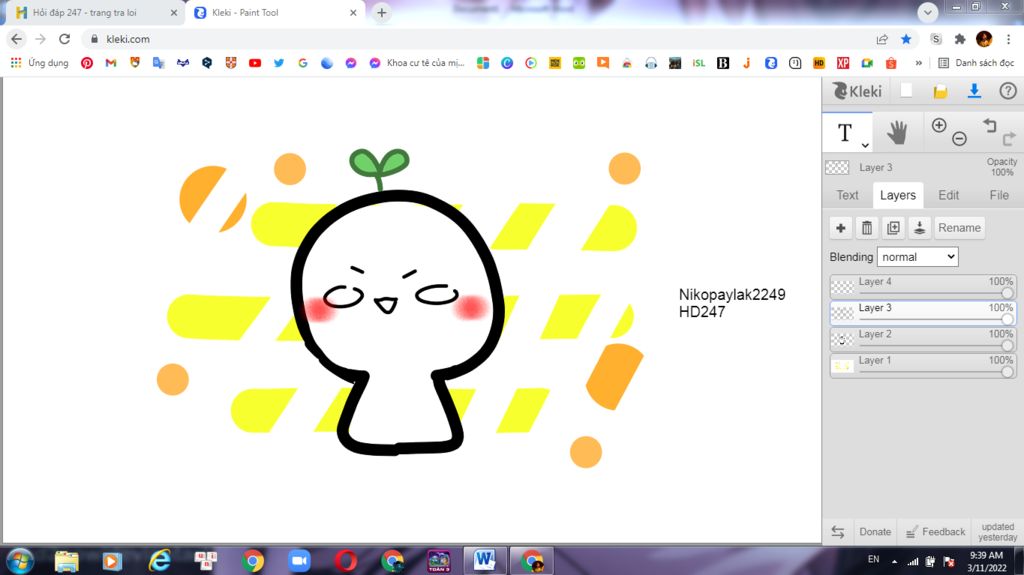The height and width of the screenshot is (575, 1024).
Task: Open a new browser tab
Action: tap(381, 12)
